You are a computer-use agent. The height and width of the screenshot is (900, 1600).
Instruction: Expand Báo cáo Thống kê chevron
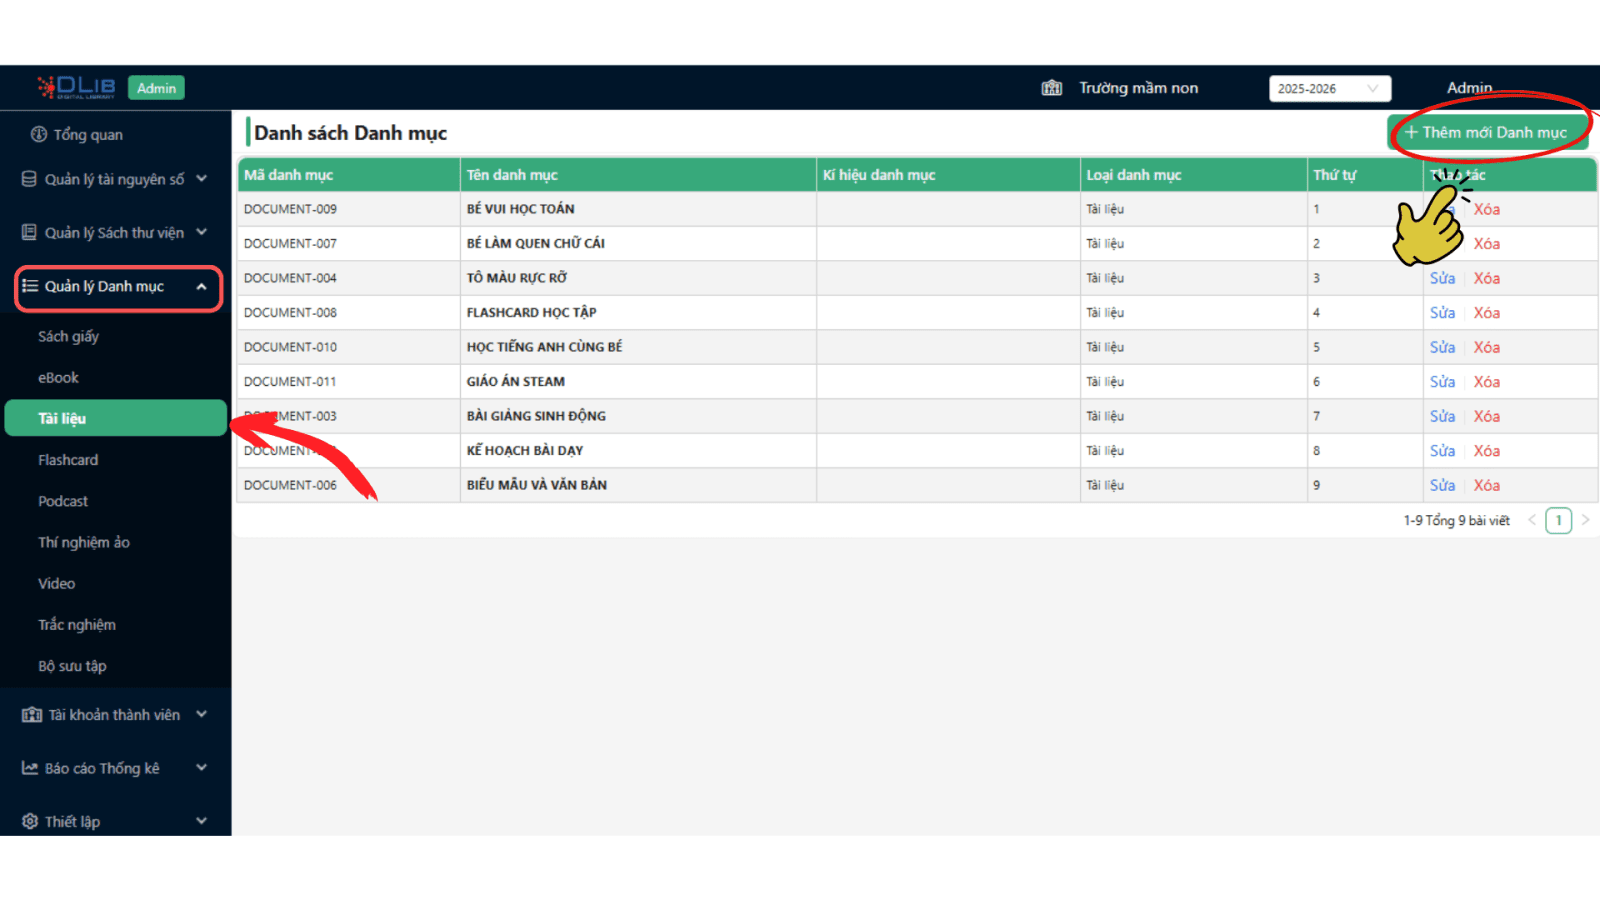tap(202, 768)
